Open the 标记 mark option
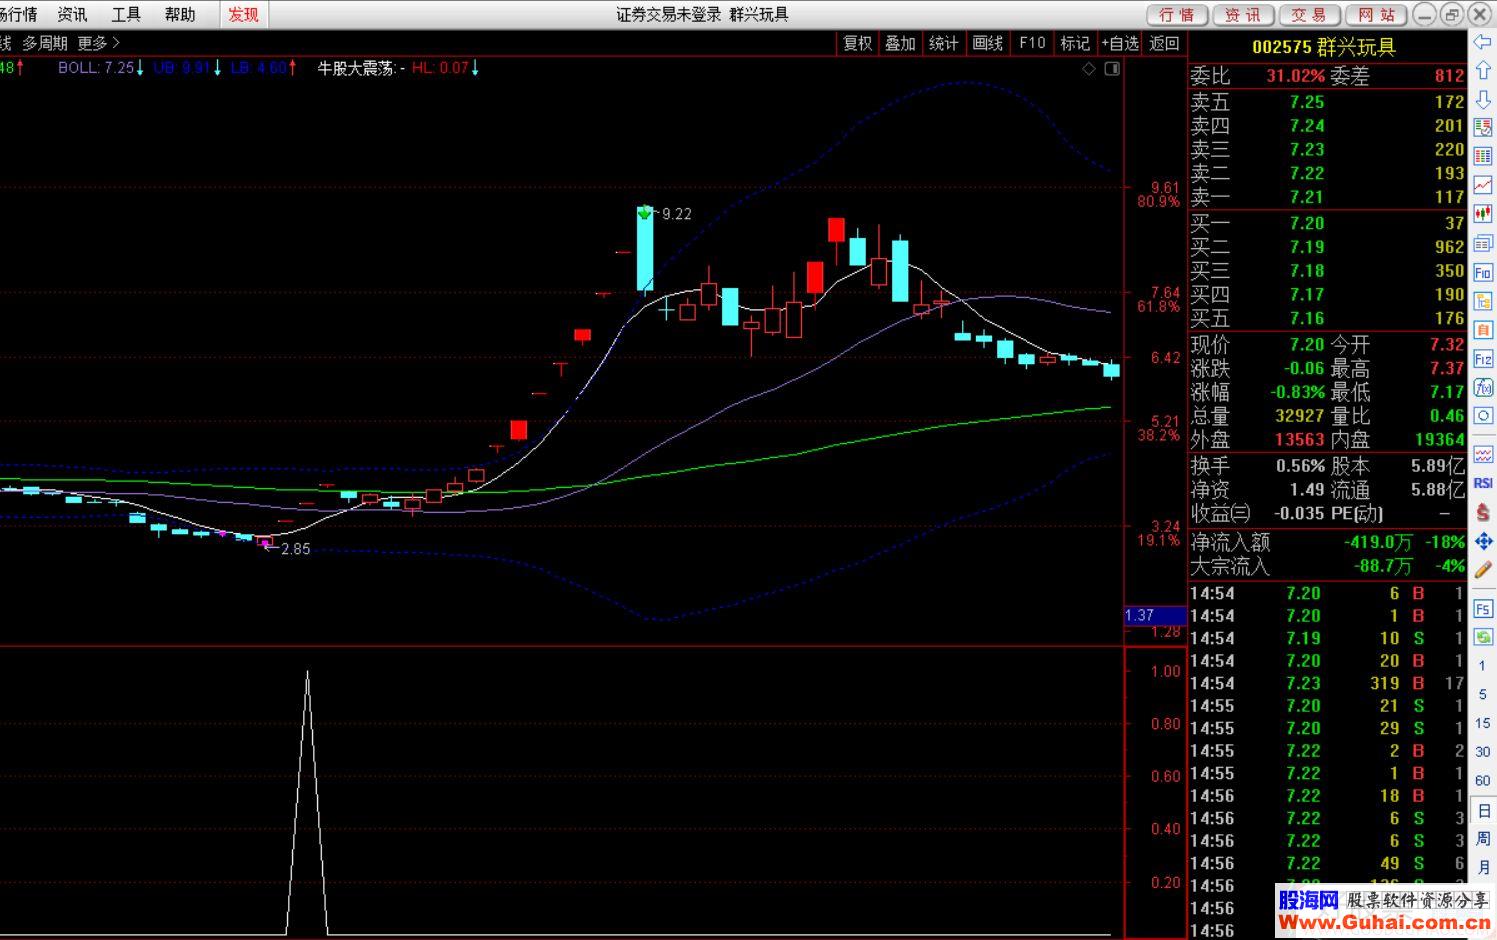 [x=1075, y=43]
